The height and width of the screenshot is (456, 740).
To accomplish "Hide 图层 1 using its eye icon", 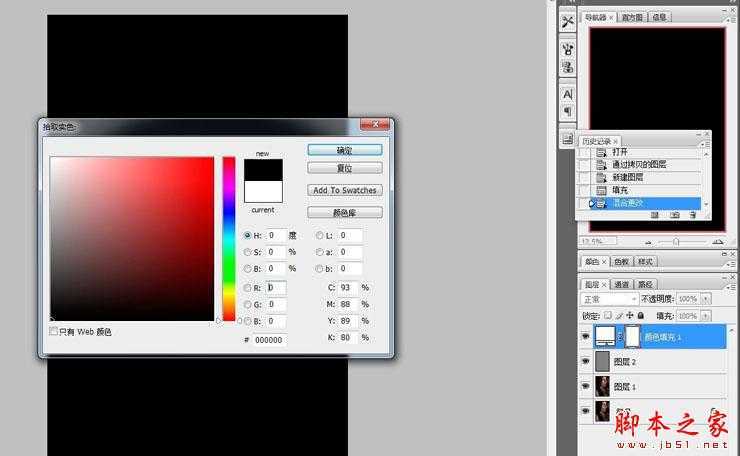I will (586, 386).
